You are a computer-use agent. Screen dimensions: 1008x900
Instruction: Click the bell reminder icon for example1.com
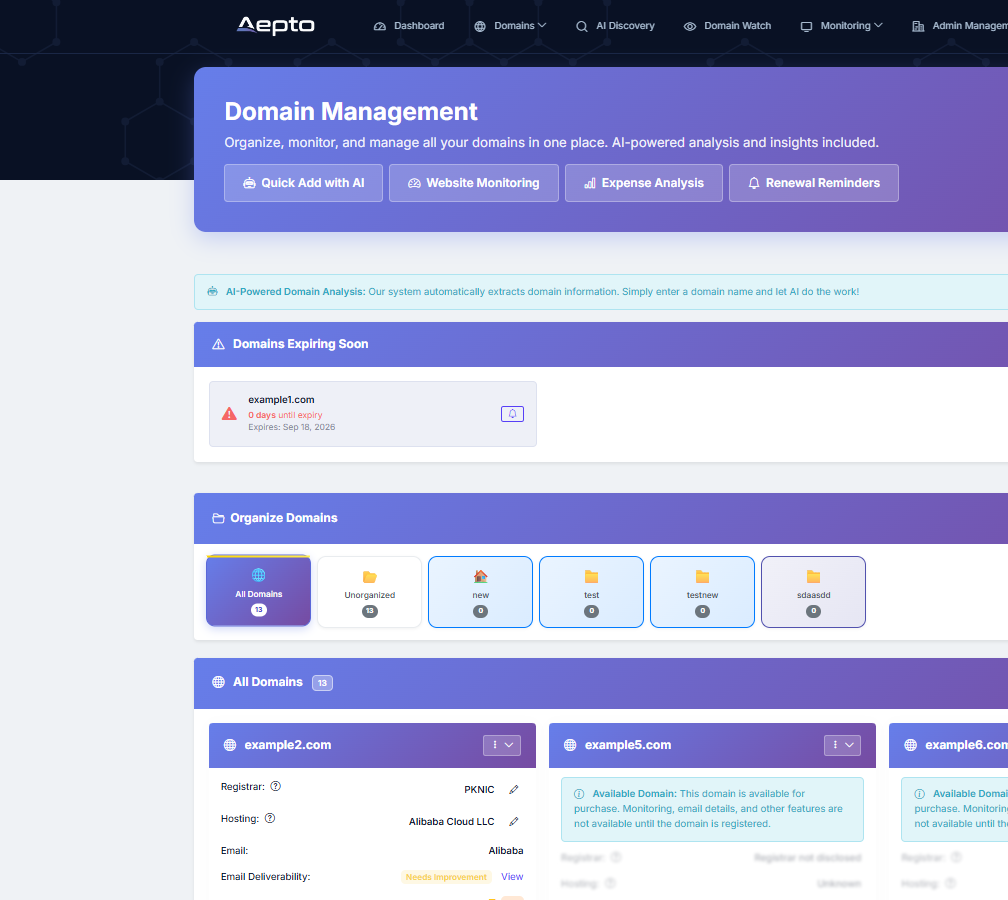(x=512, y=414)
